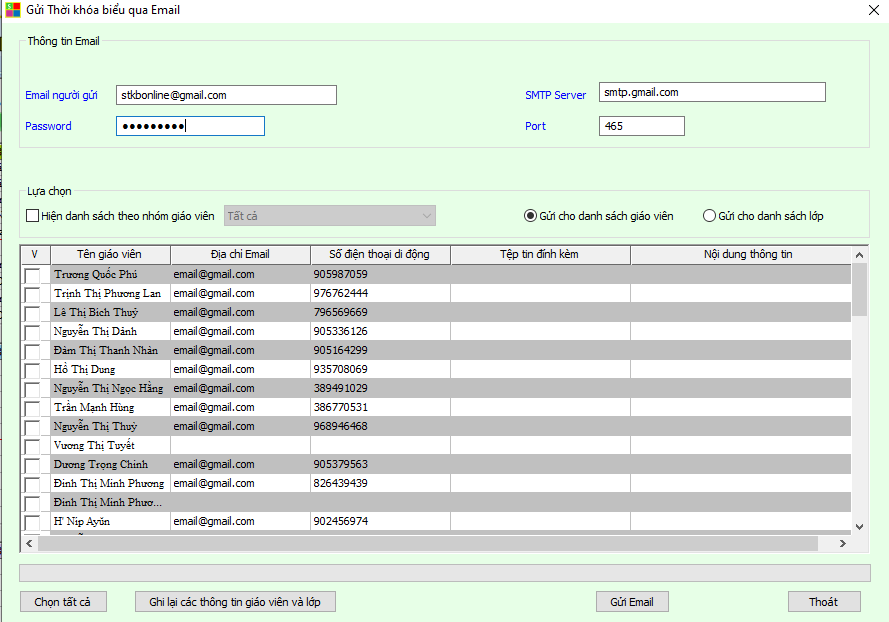Check the row for Hồ Thị Dung
The image size is (889, 622).
pyautogui.click(x=33, y=370)
